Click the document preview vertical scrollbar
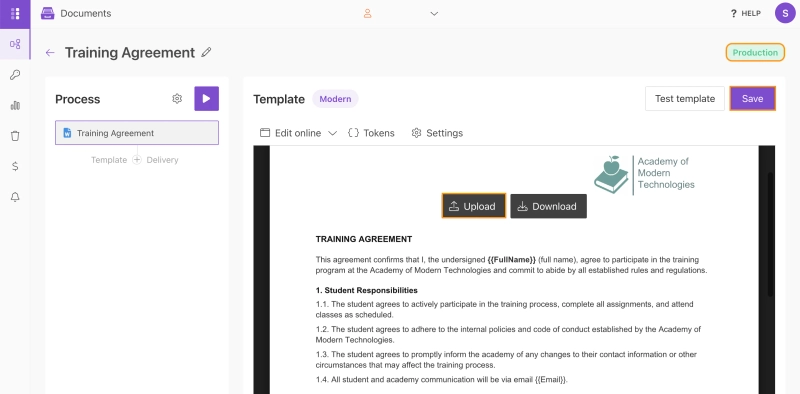Screen dimensions: 800x394 click(x=771, y=235)
